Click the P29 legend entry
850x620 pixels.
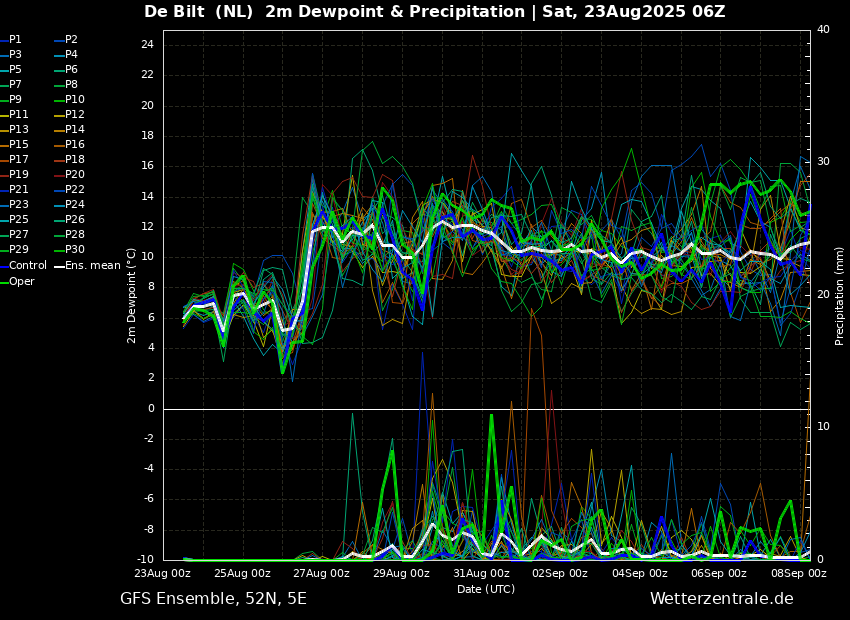14,249
